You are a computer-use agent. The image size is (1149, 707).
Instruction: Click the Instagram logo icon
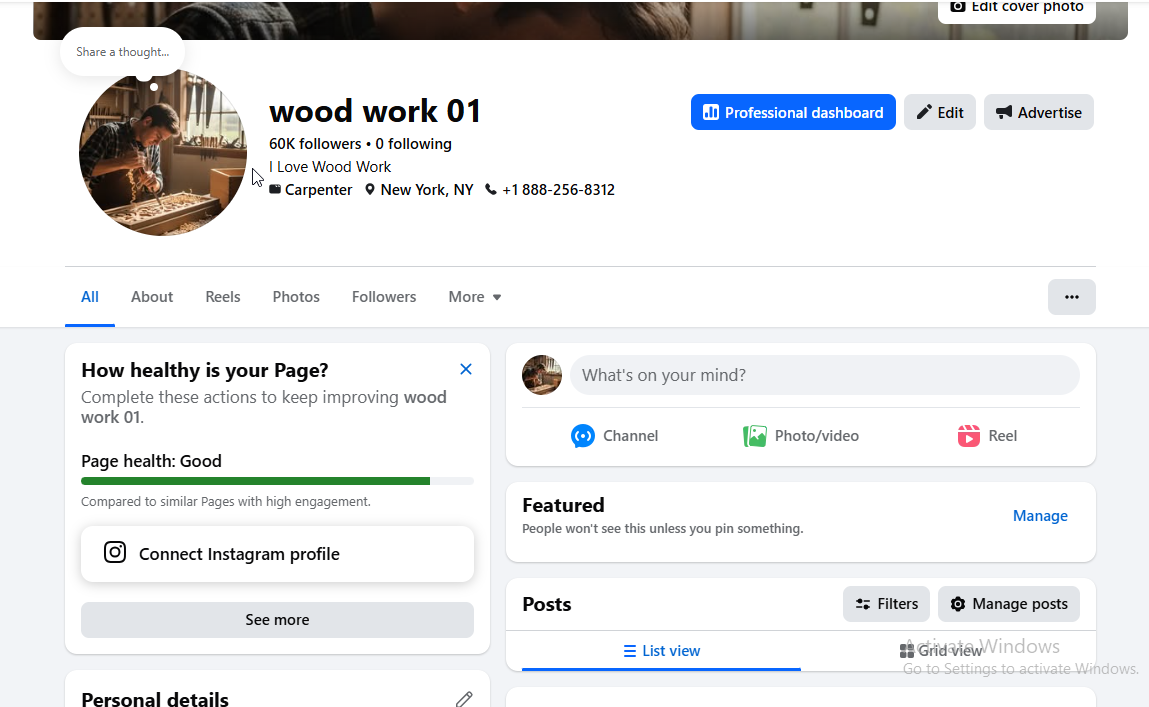point(115,552)
